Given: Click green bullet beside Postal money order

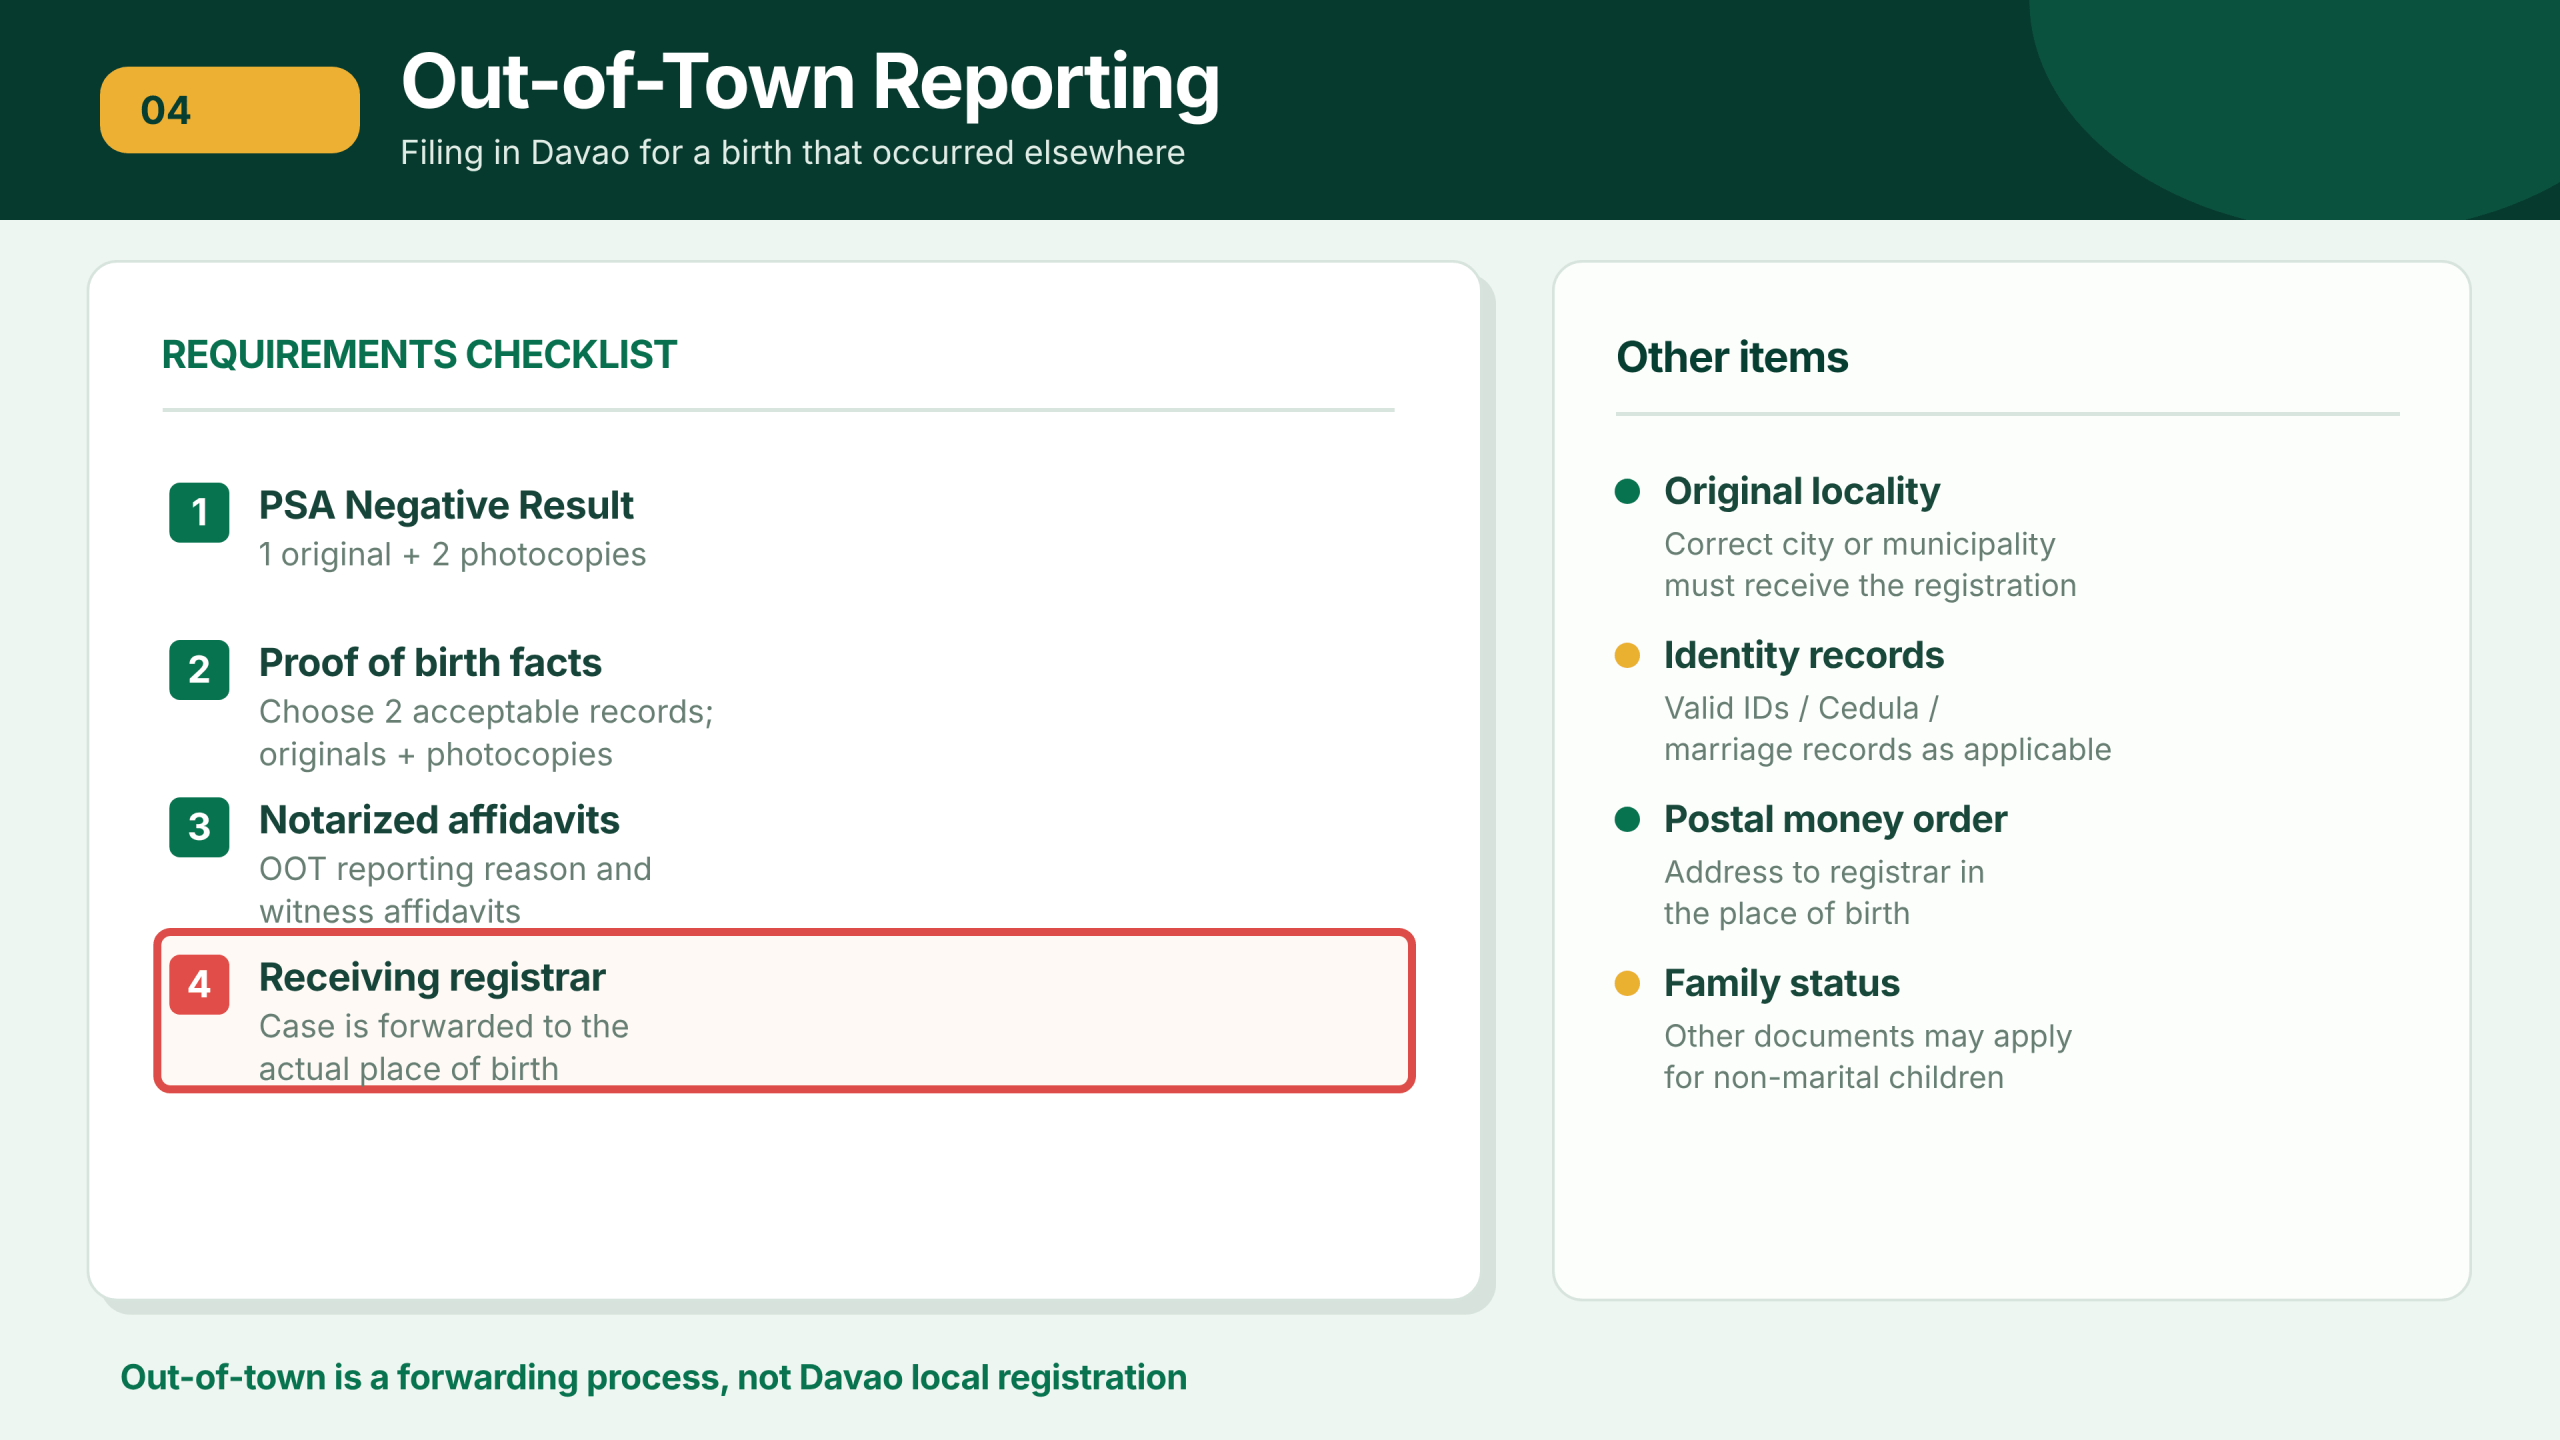Looking at the screenshot, I should (x=1627, y=819).
